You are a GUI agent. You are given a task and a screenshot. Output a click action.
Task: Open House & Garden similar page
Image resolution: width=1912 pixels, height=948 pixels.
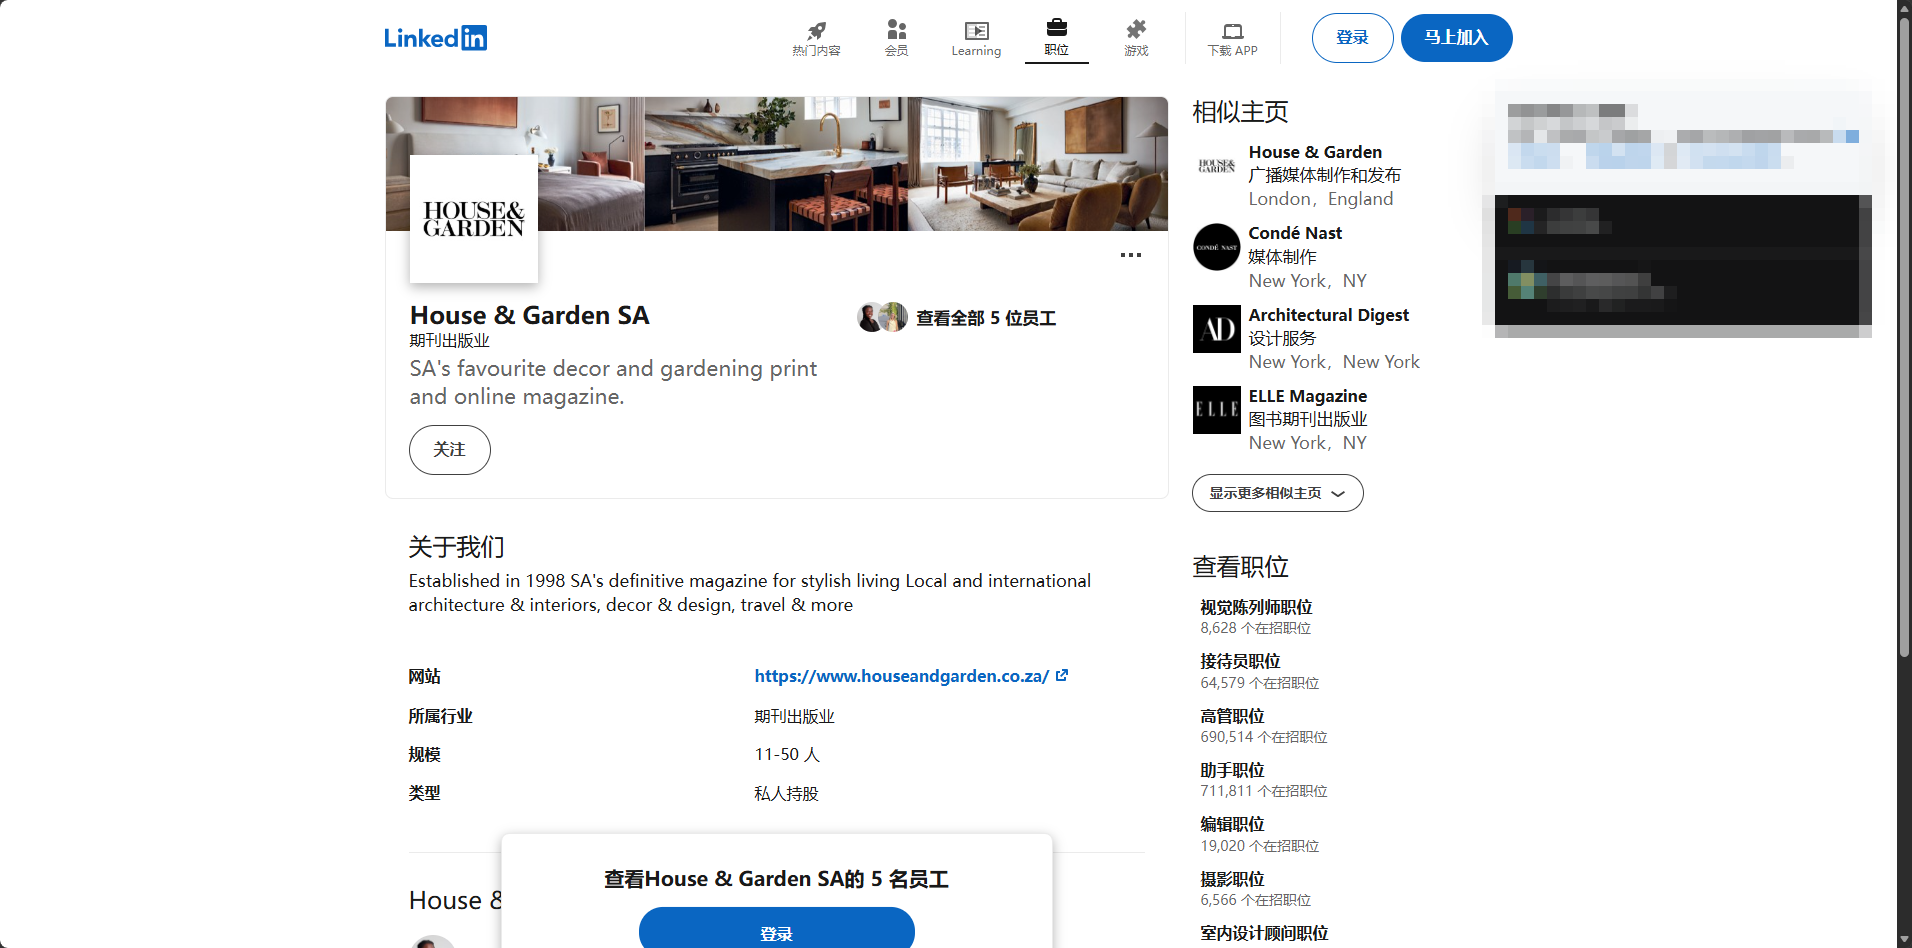point(1315,152)
